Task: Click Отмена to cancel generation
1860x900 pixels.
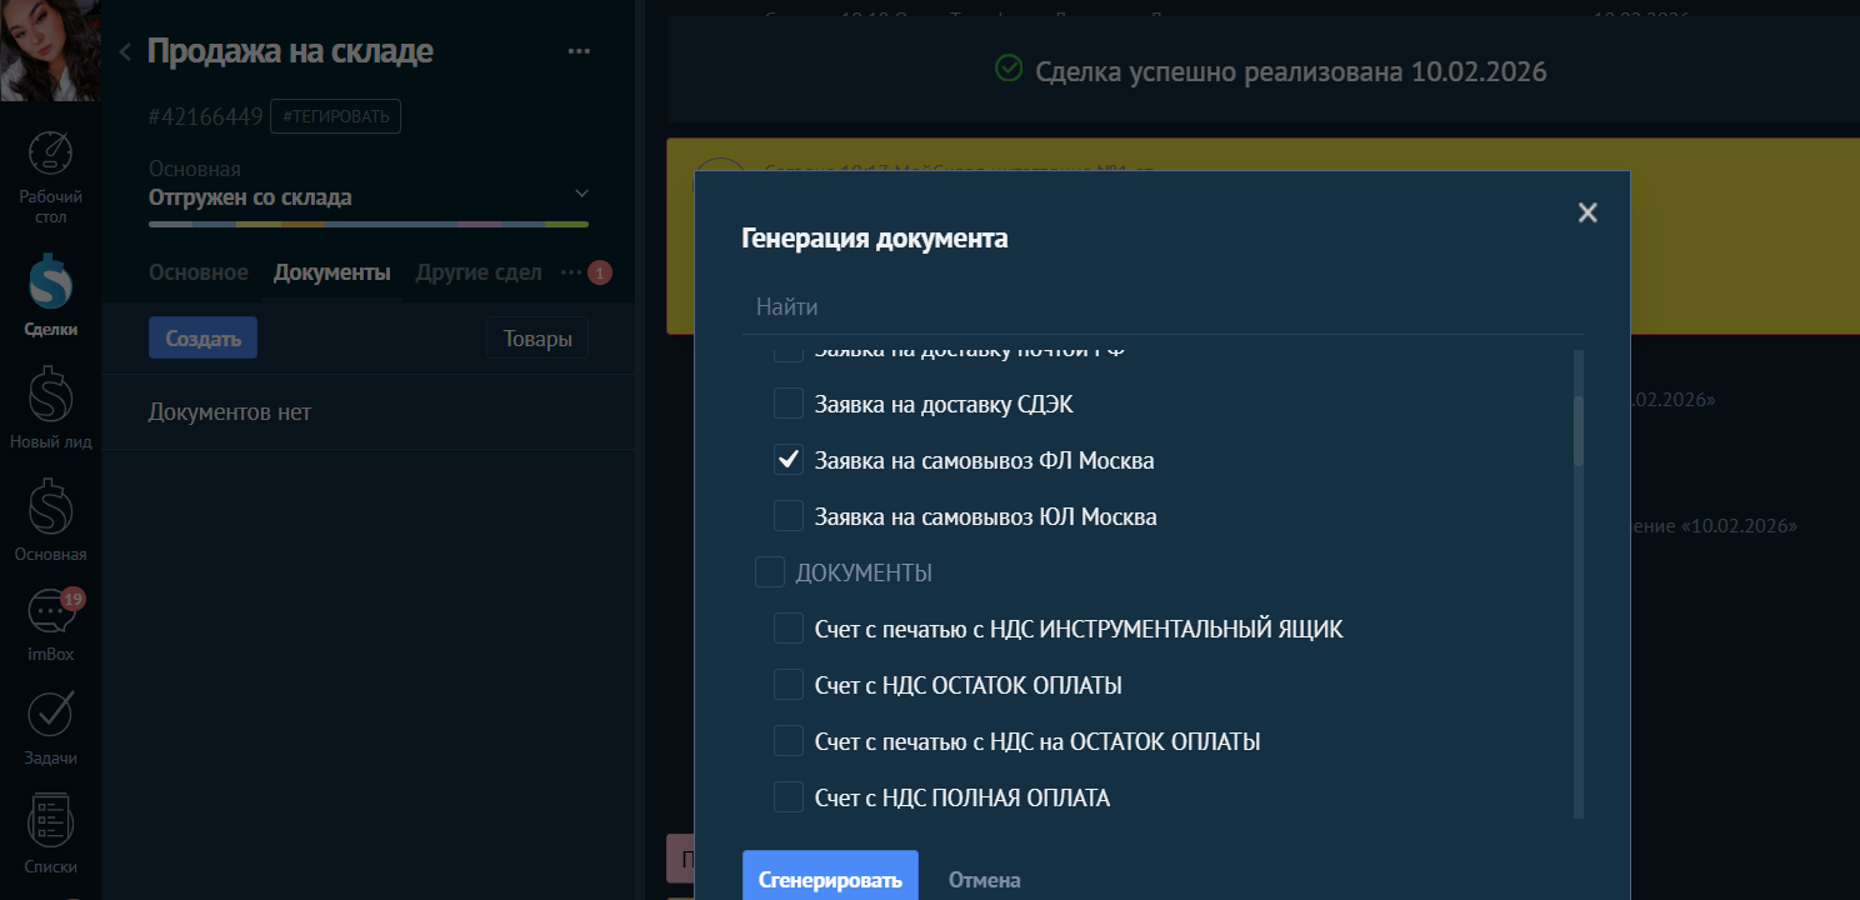Action: (984, 880)
